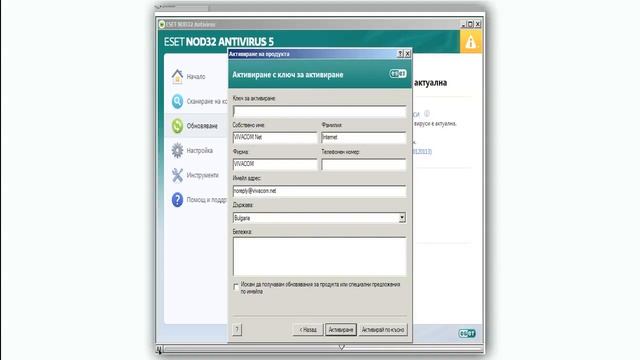640x360 pixels.
Task: Click the Бележка notes text area
Action: pos(320,256)
